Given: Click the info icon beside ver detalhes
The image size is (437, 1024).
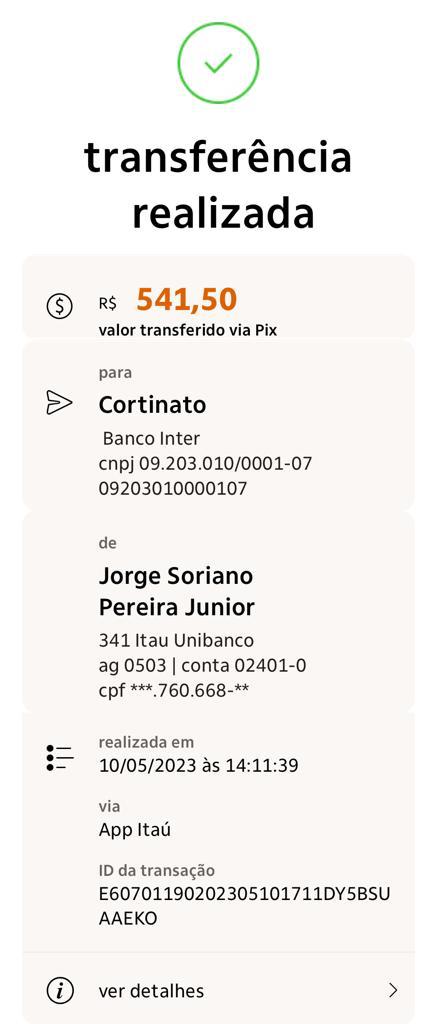Looking at the screenshot, I should click(60, 991).
